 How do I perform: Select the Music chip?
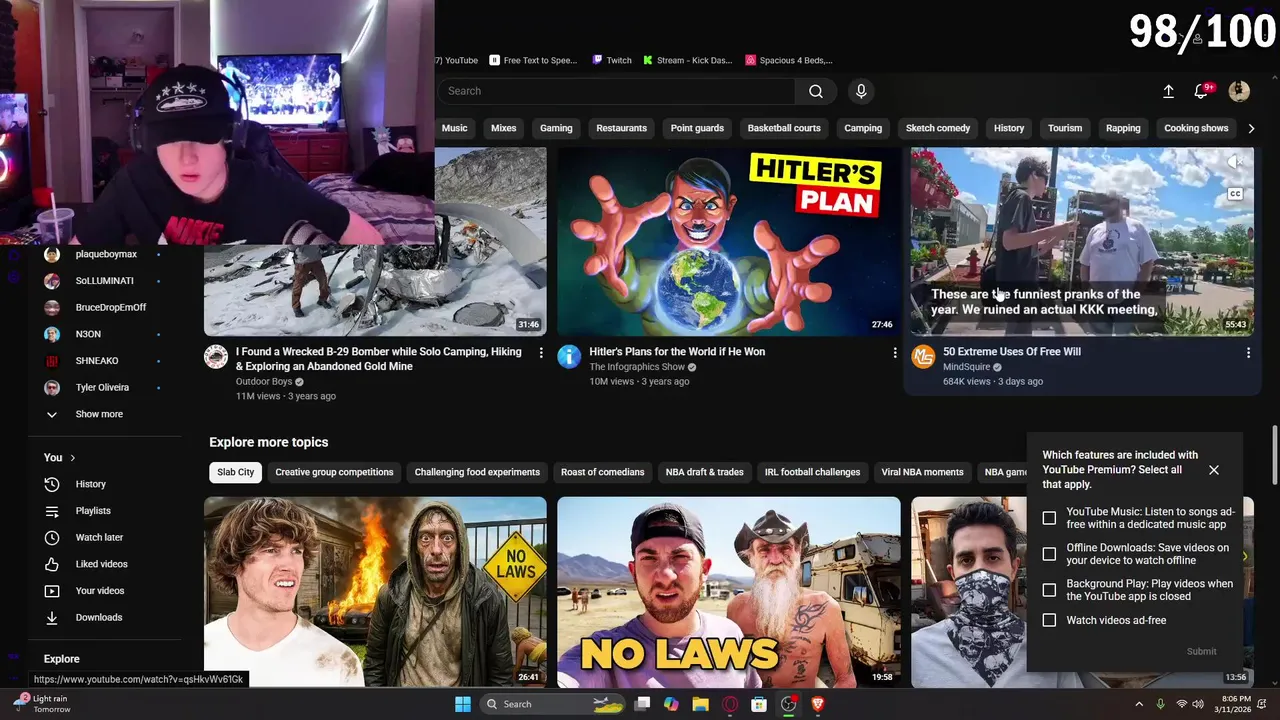455,128
